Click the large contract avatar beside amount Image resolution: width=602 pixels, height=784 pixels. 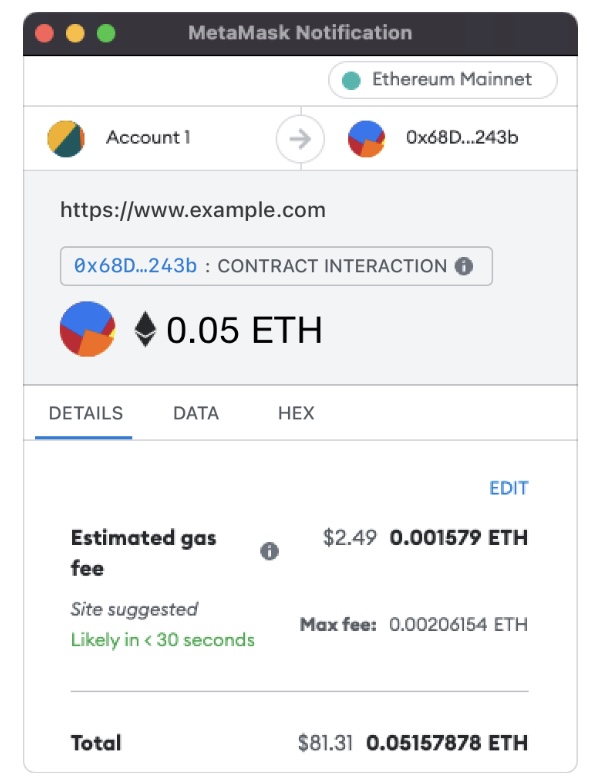[x=87, y=329]
